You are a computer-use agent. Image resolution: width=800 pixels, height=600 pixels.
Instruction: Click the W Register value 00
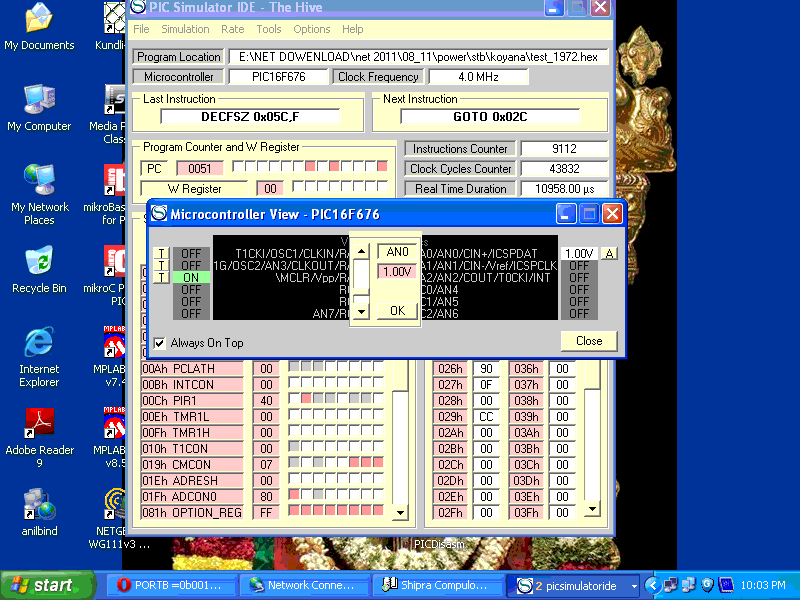tap(270, 189)
